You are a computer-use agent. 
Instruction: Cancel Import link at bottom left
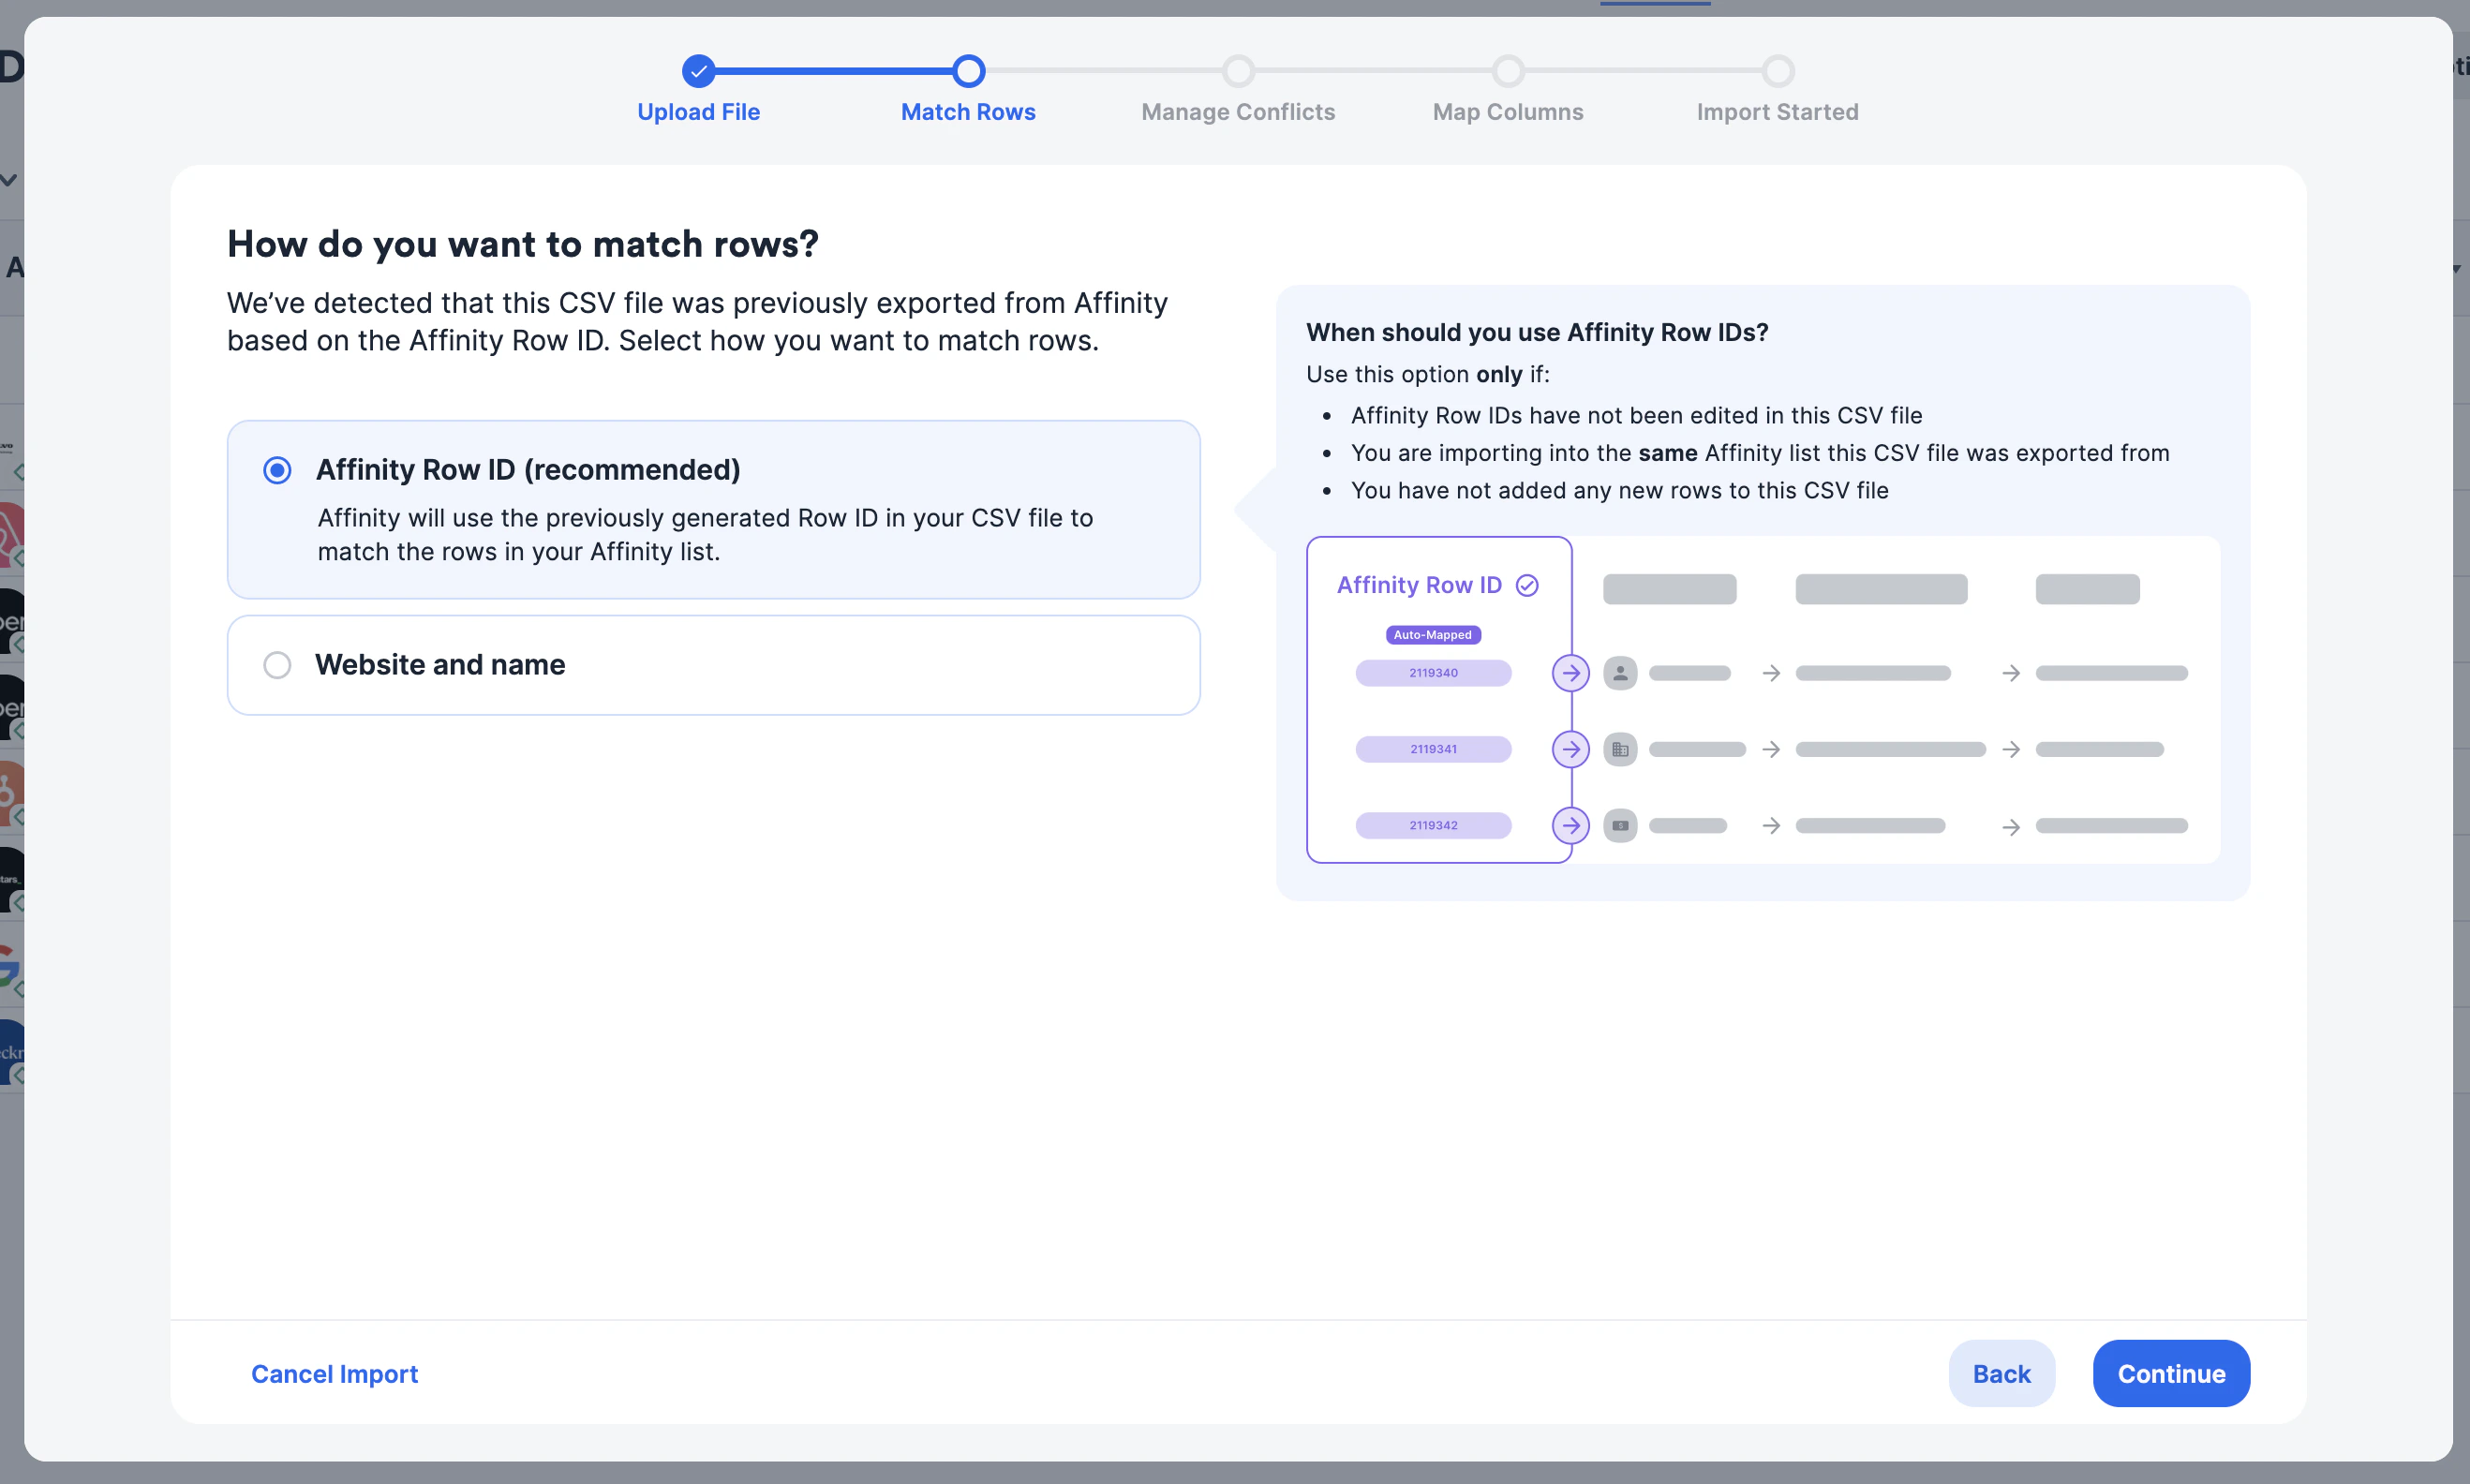coord(334,1374)
